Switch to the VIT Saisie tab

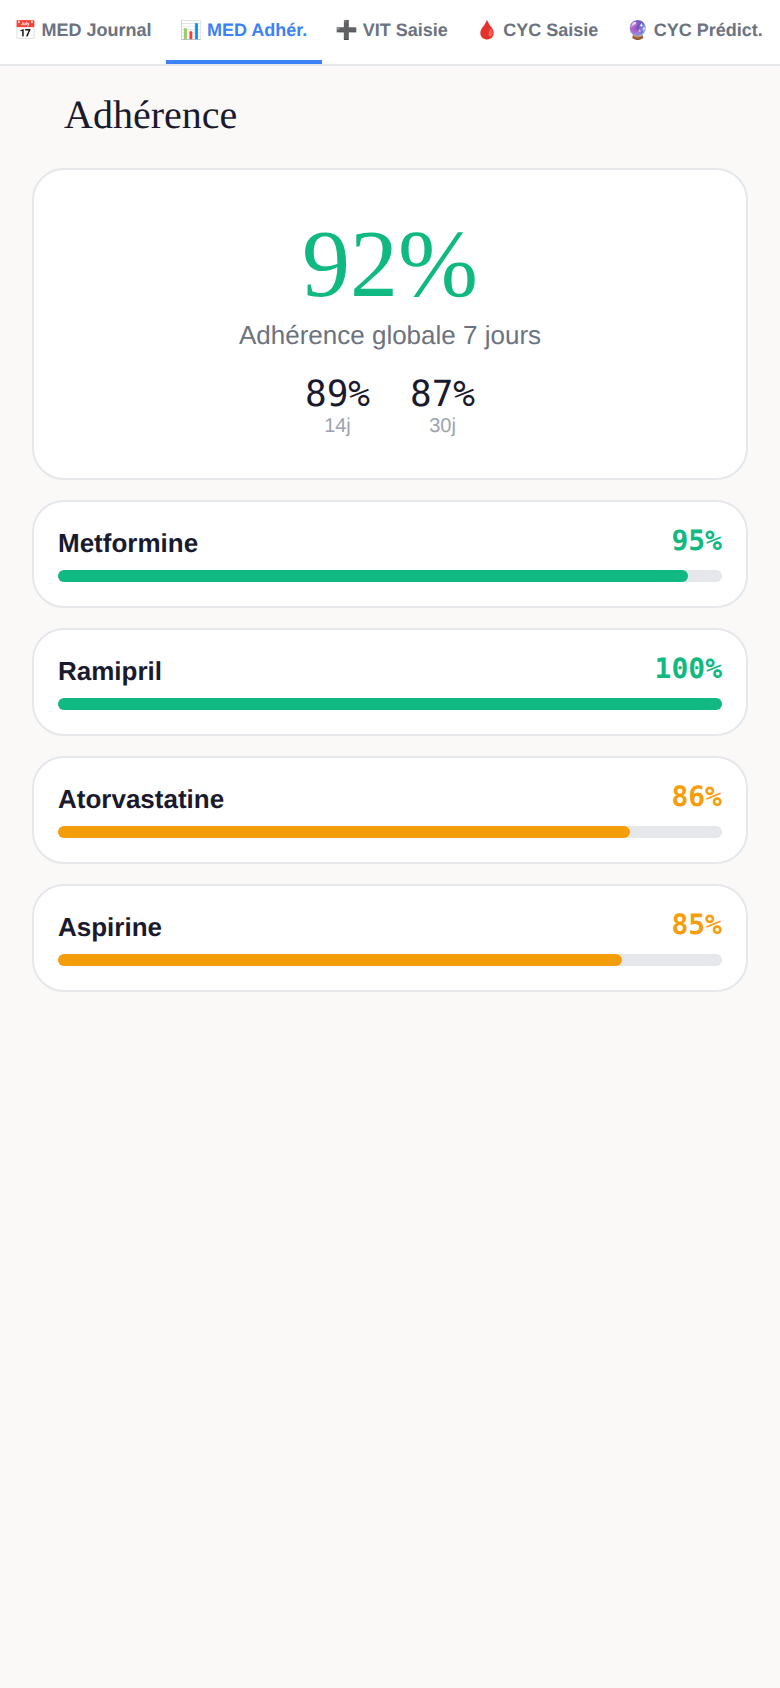pyautogui.click(x=392, y=31)
